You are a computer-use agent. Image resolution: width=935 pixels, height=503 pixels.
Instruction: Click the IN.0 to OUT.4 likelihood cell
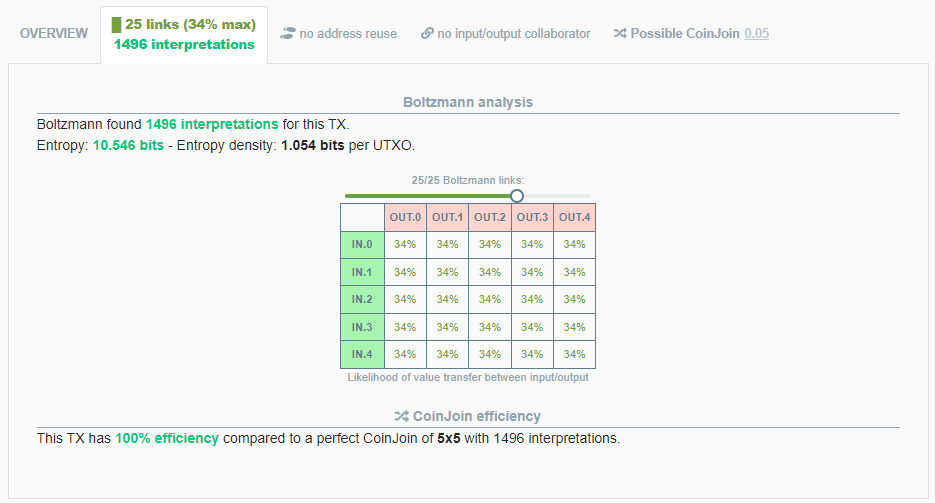point(574,244)
